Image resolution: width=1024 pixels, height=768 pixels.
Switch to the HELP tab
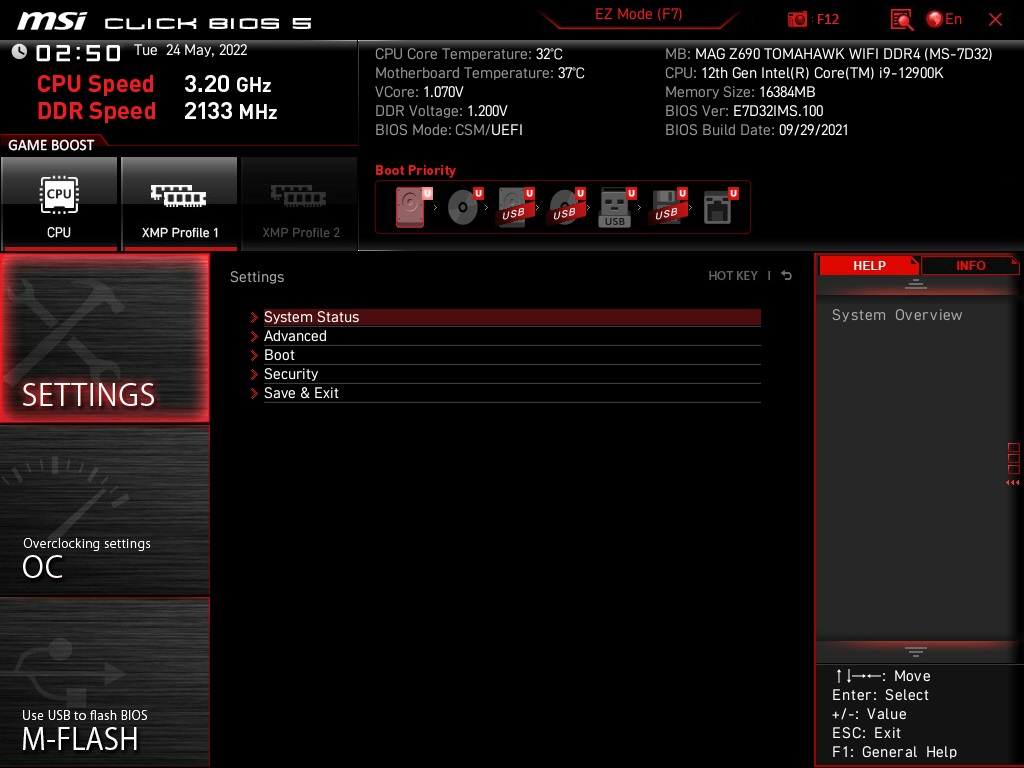[869, 266]
